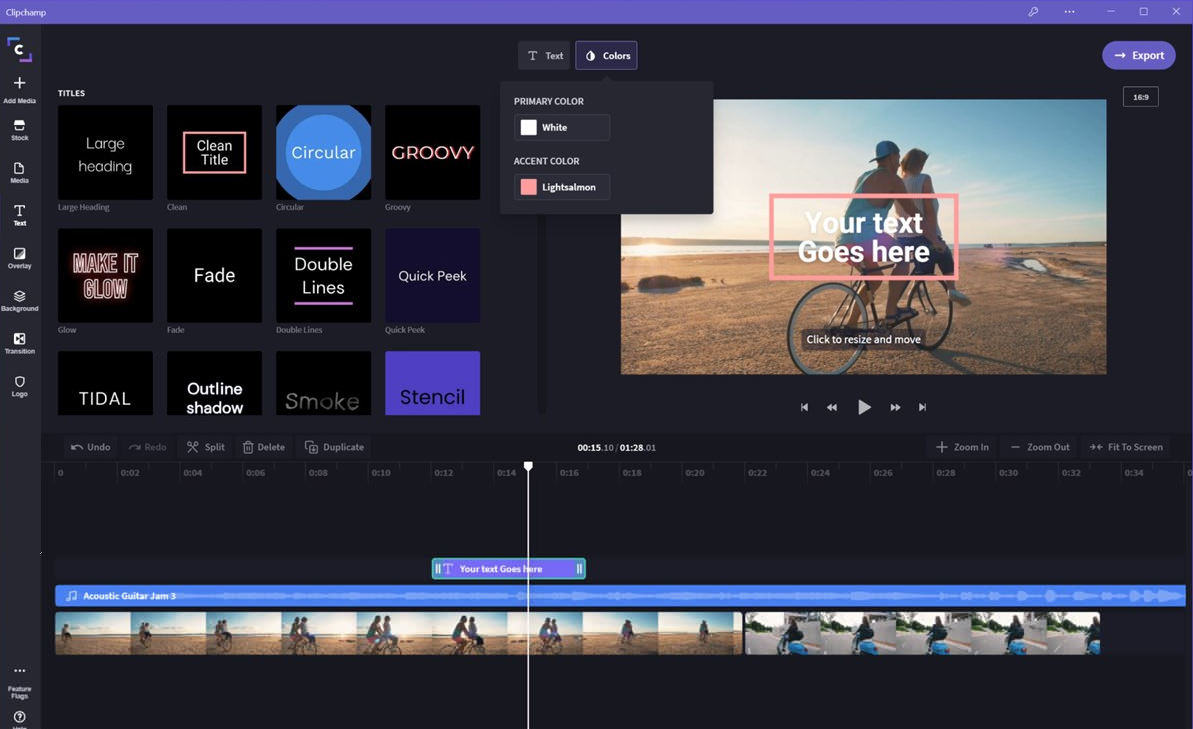Open the 16:9 aspect ratio selector
The image size is (1193, 729).
point(1140,96)
